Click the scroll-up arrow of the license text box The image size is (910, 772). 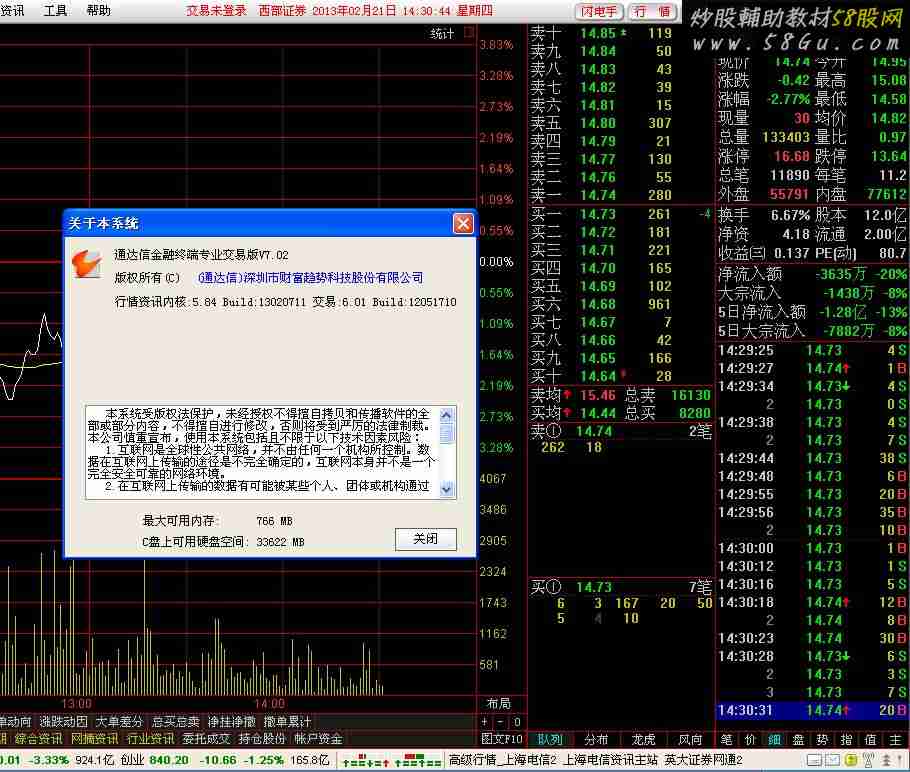[x=446, y=414]
